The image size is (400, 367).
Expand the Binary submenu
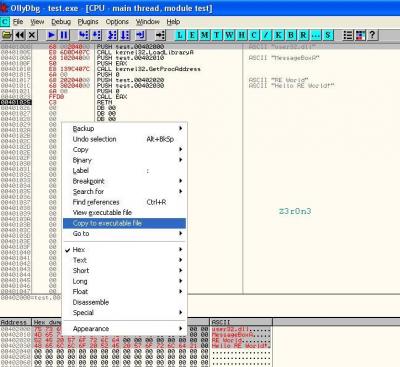[124, 160]
